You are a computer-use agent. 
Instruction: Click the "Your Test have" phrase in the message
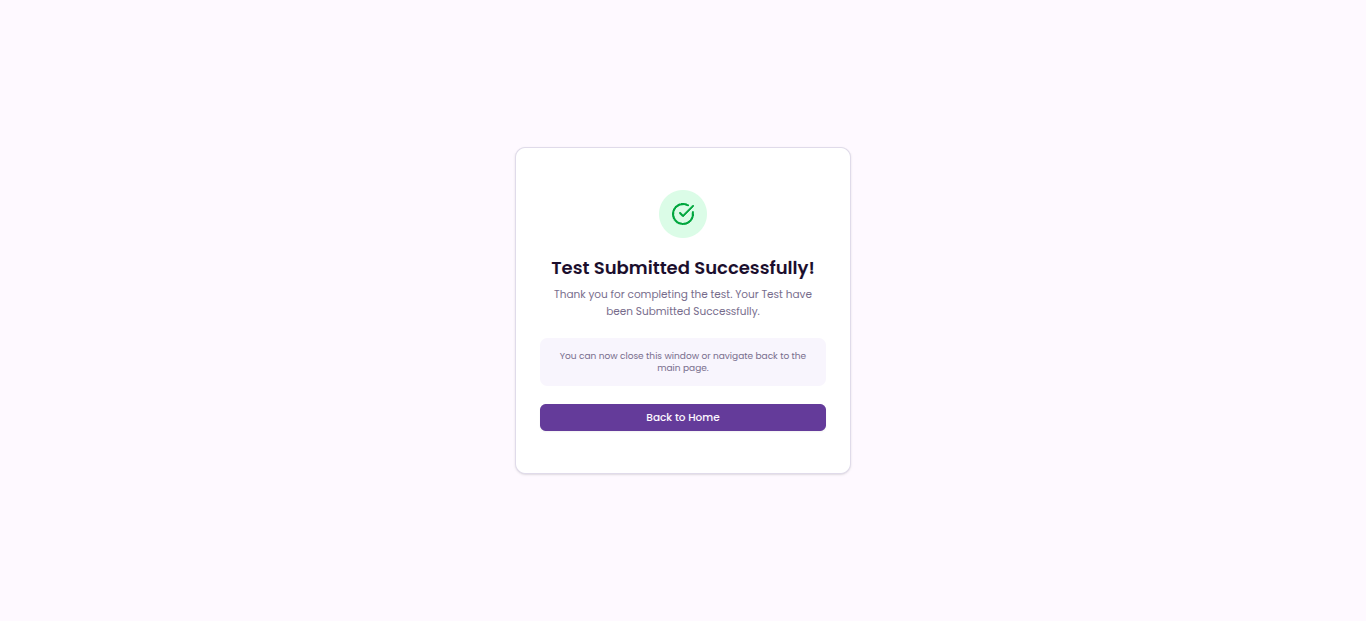pyautogui.click(x=773, y=295)
